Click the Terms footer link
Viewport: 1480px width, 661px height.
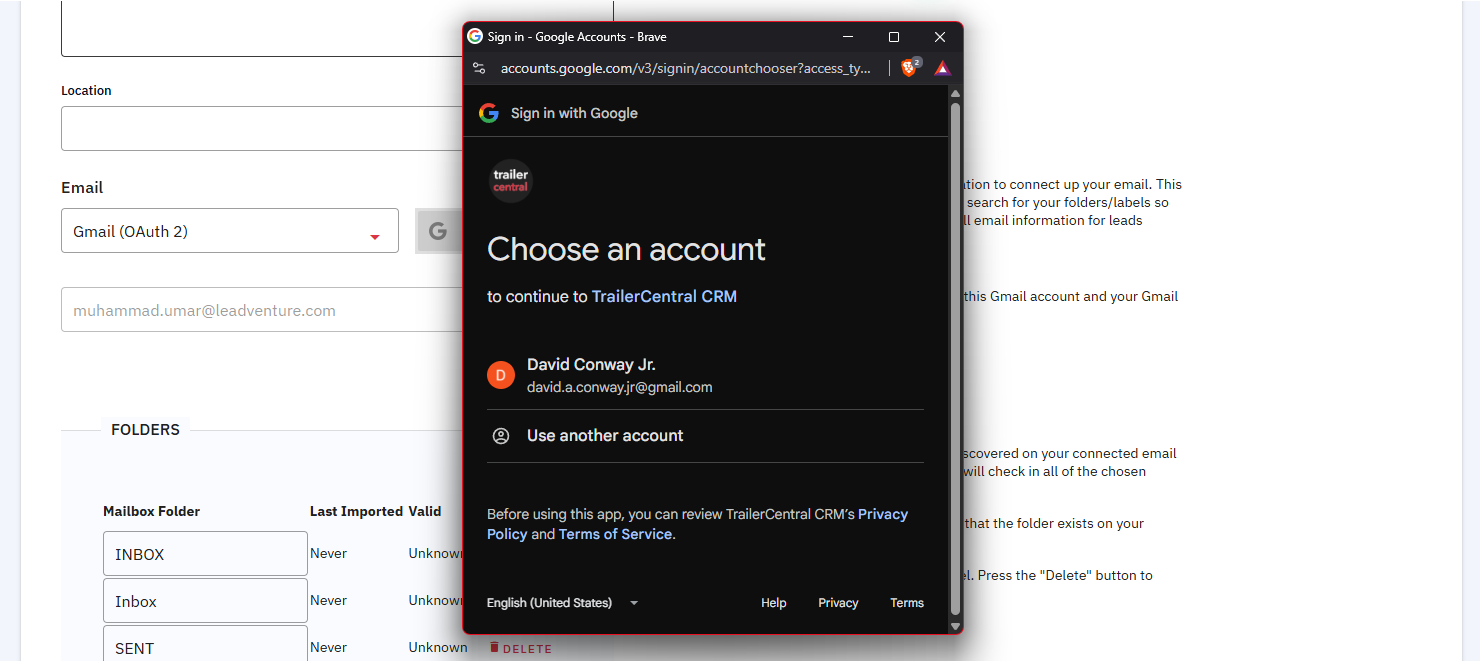(x=907, y=603)
